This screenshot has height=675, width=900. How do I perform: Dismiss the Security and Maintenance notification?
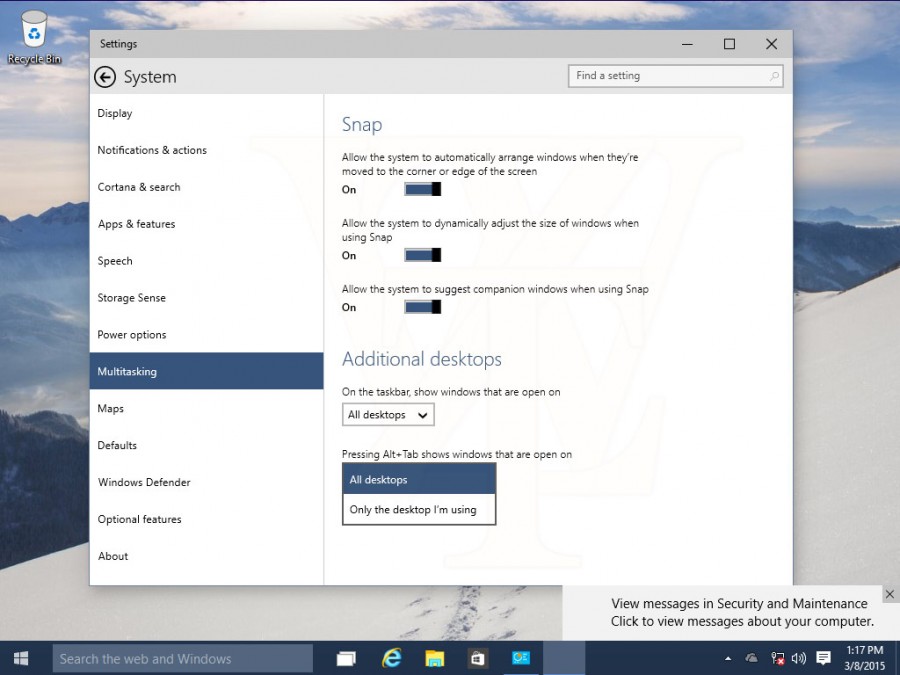(x=890, y=594)
